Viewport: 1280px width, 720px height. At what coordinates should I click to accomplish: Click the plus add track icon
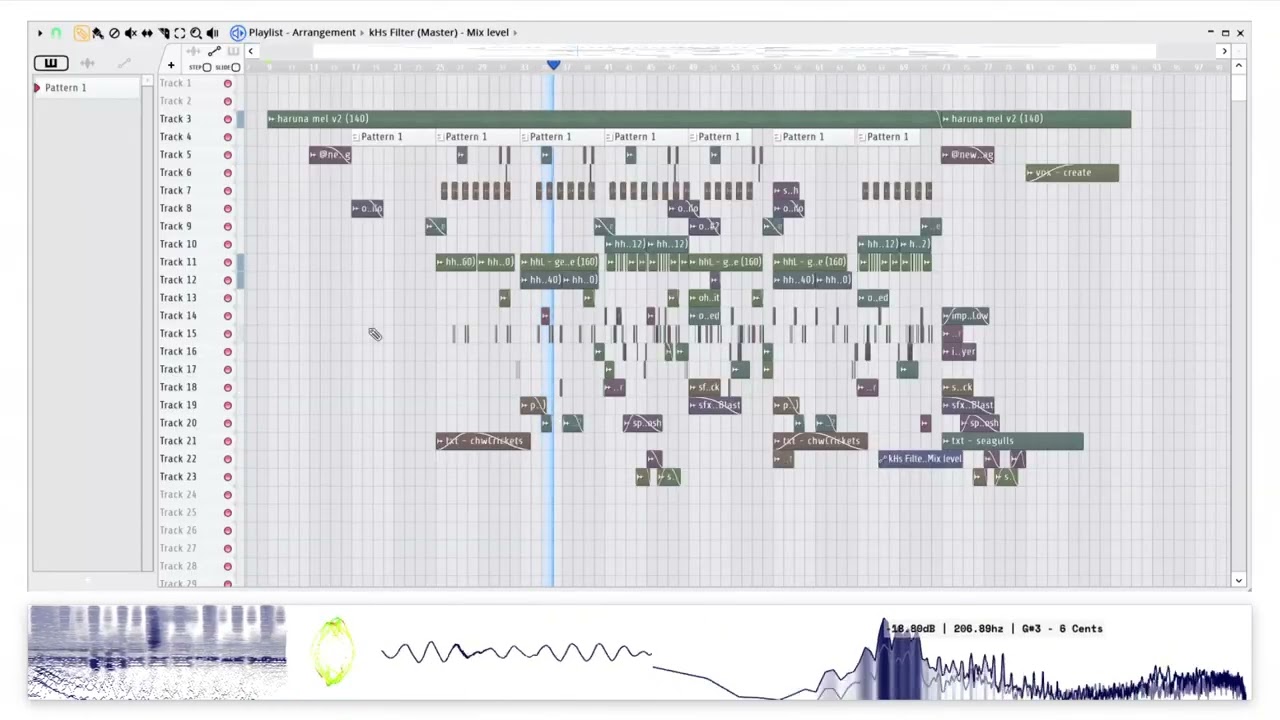(x=171, y=66)
